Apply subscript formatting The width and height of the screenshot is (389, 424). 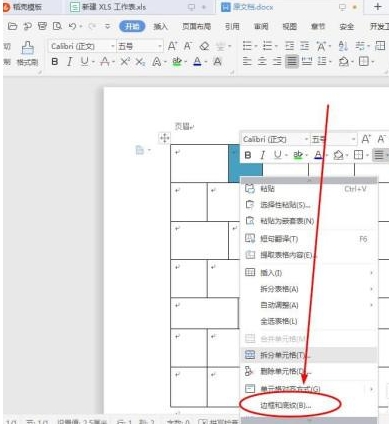tap(140, 62)
